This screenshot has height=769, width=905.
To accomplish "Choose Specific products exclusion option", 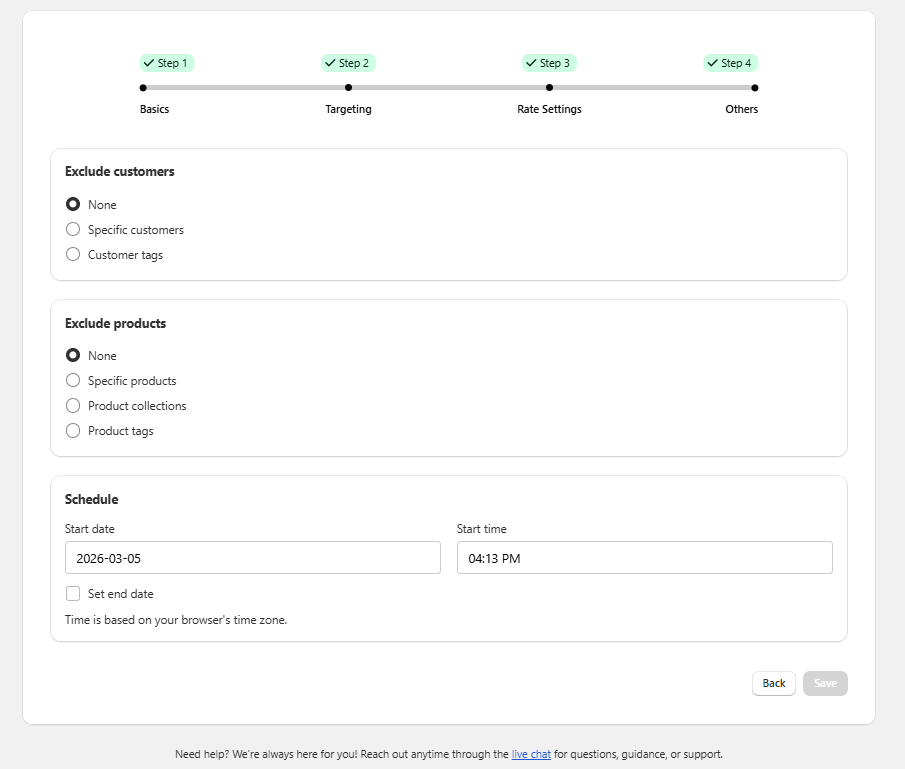I will (73, 380).
